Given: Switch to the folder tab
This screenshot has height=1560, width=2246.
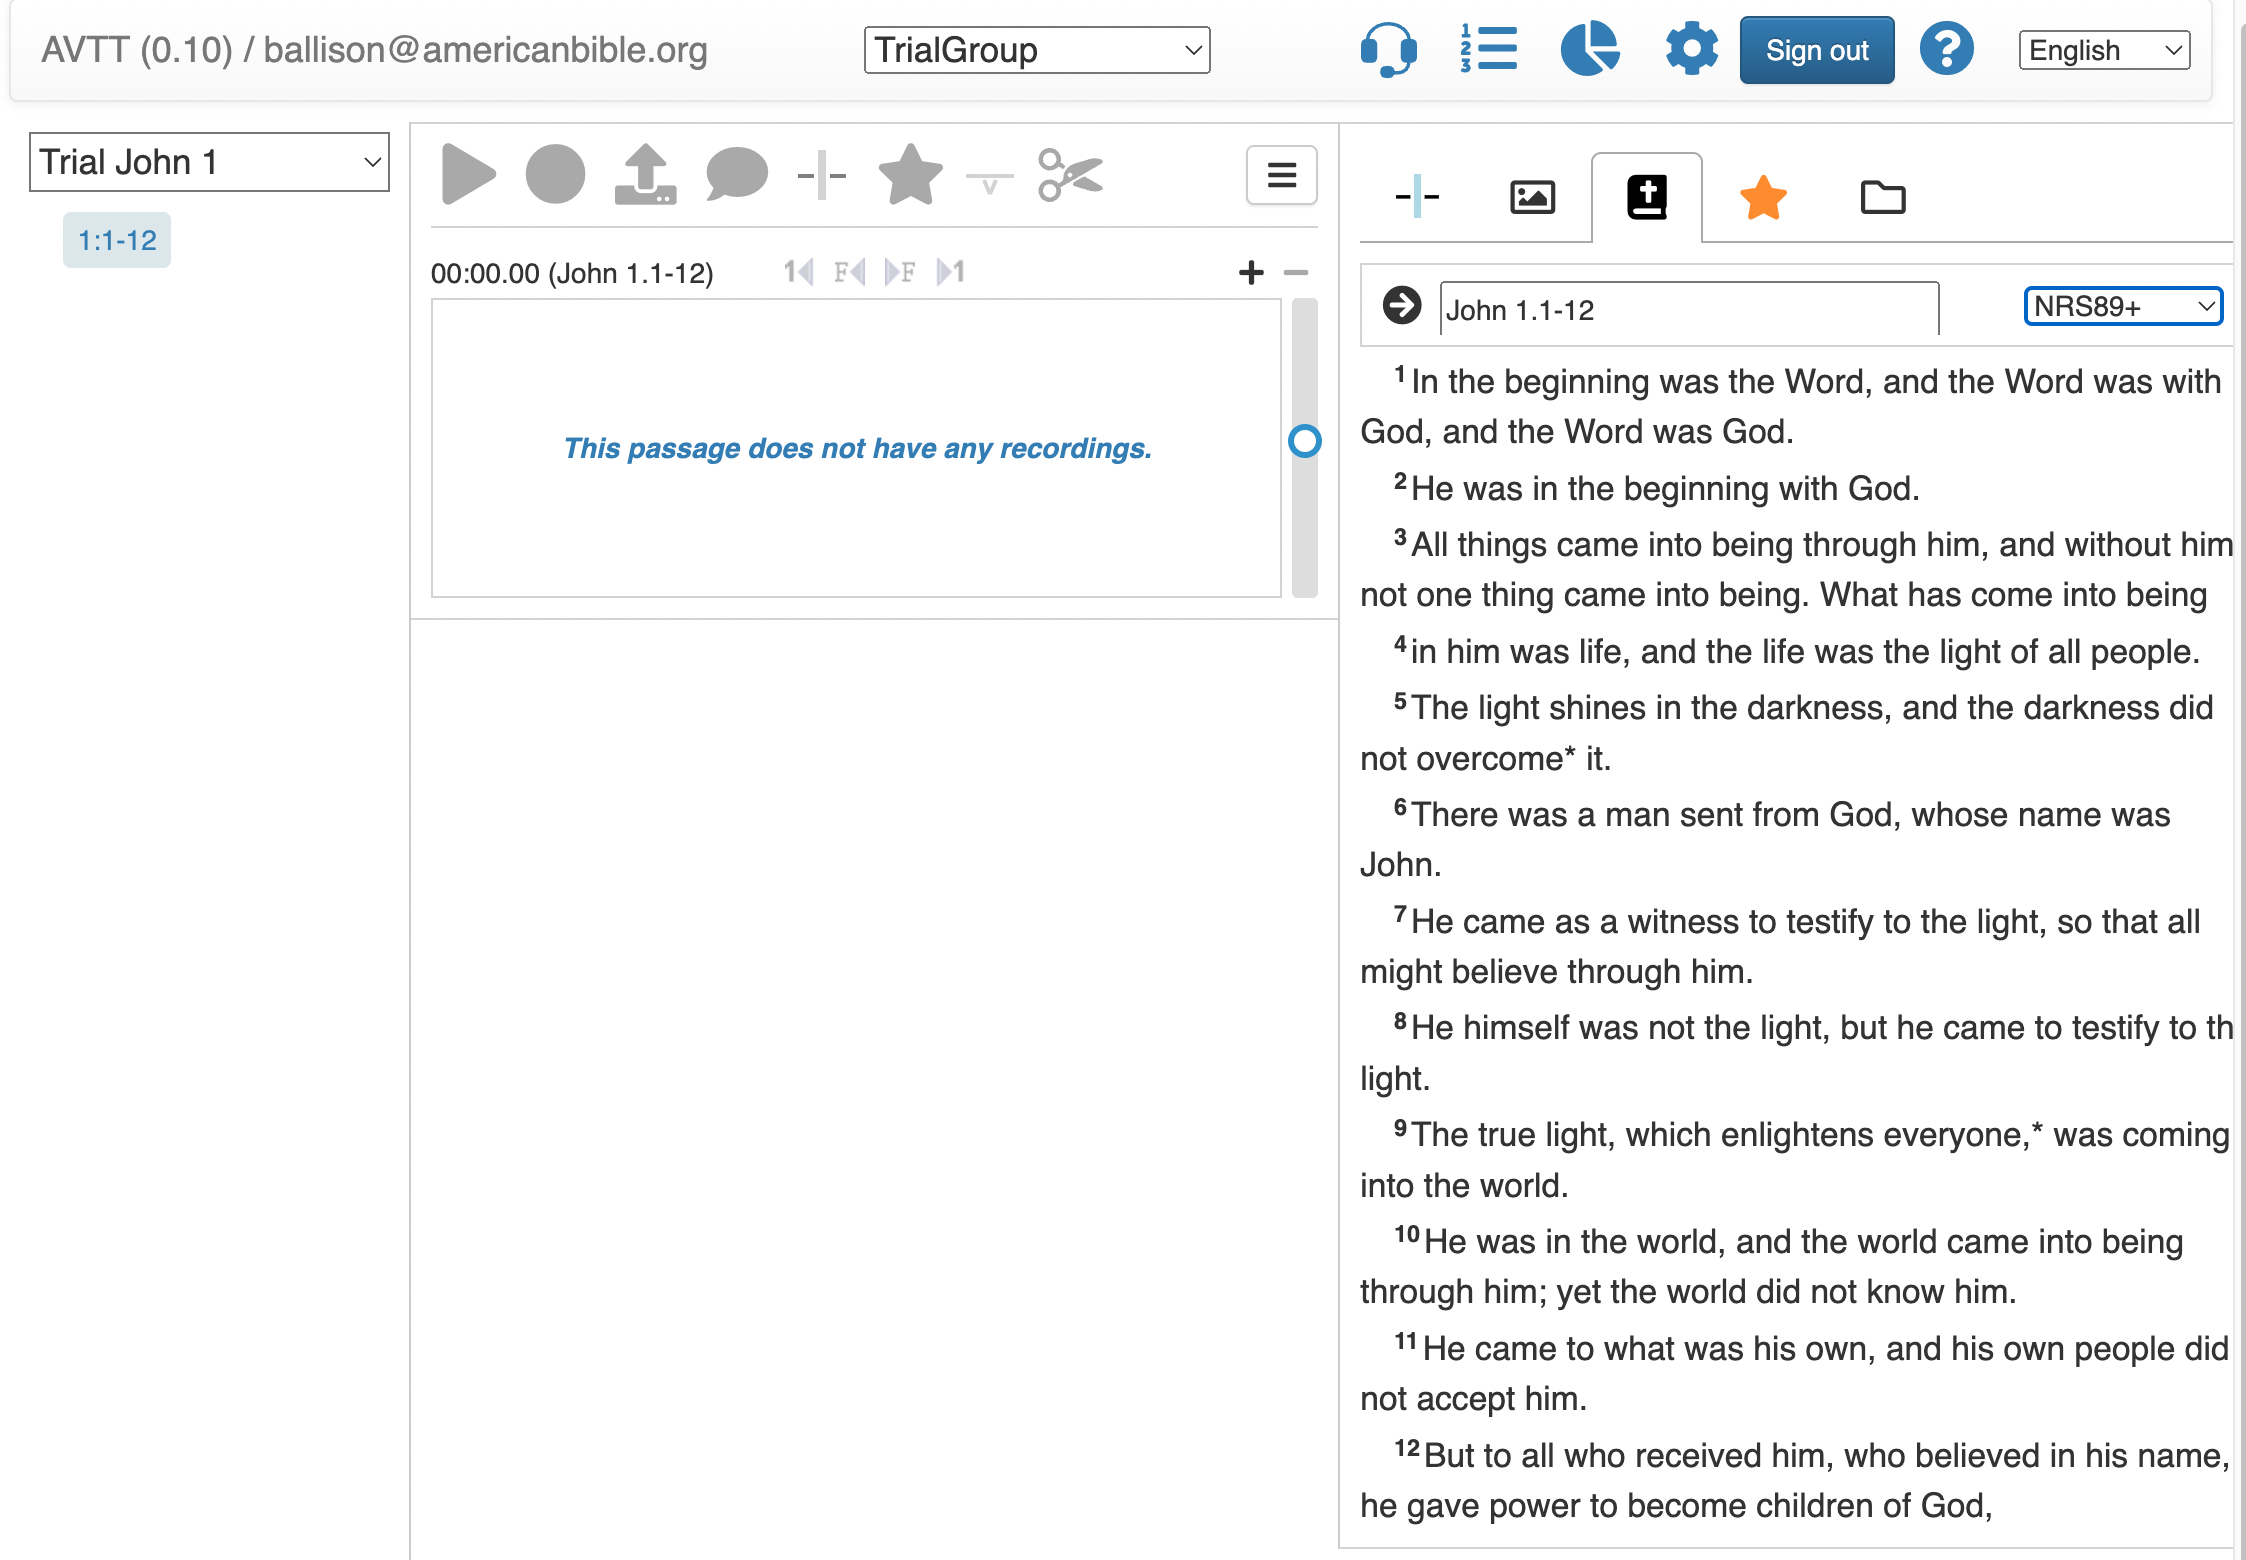Looking at the screenshot, I should tap(1882, 197).
